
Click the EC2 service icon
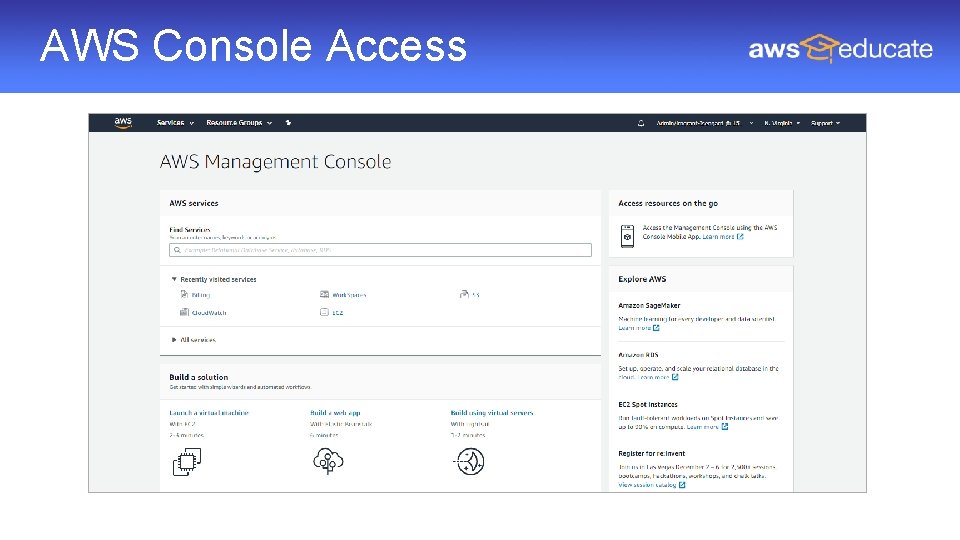[x=324, y=312]
